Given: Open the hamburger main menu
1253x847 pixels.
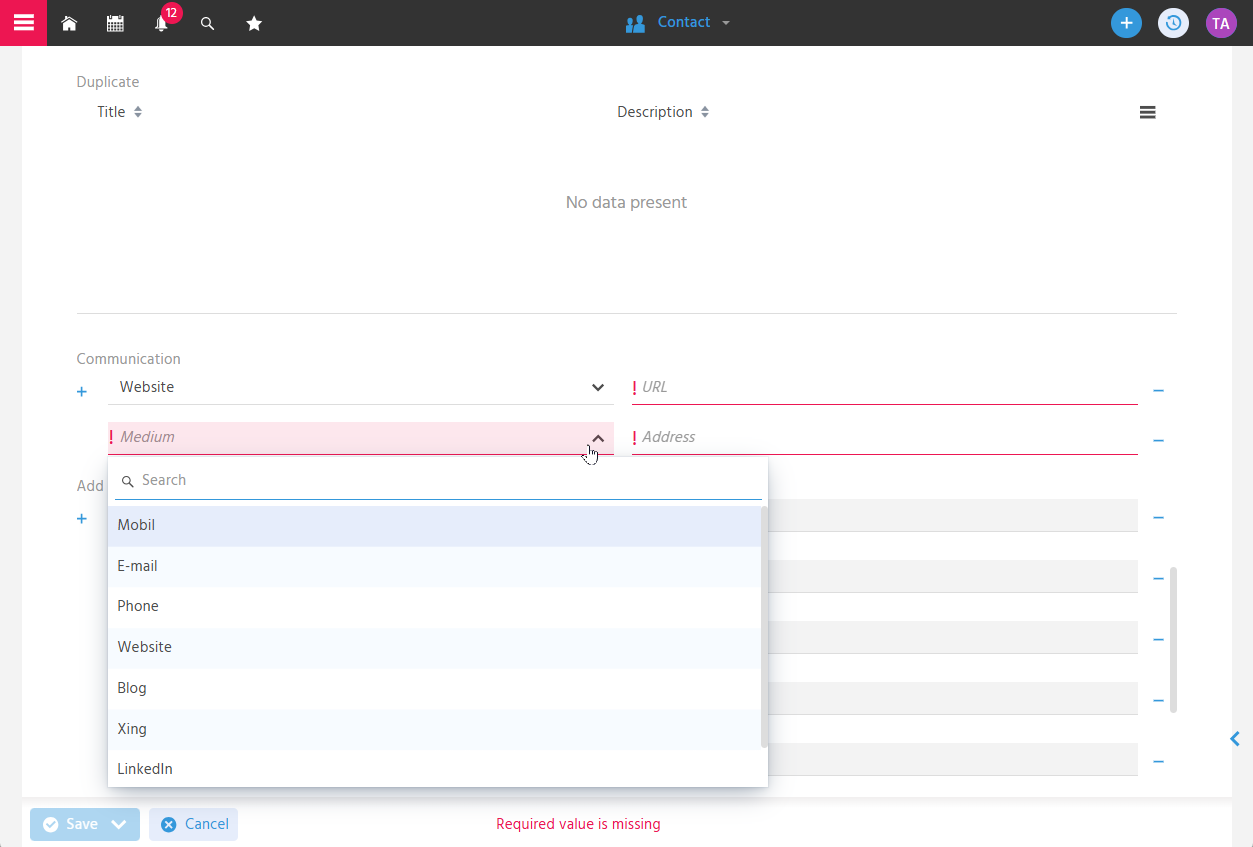Looking at the screenshot, I should pos(23,22).
